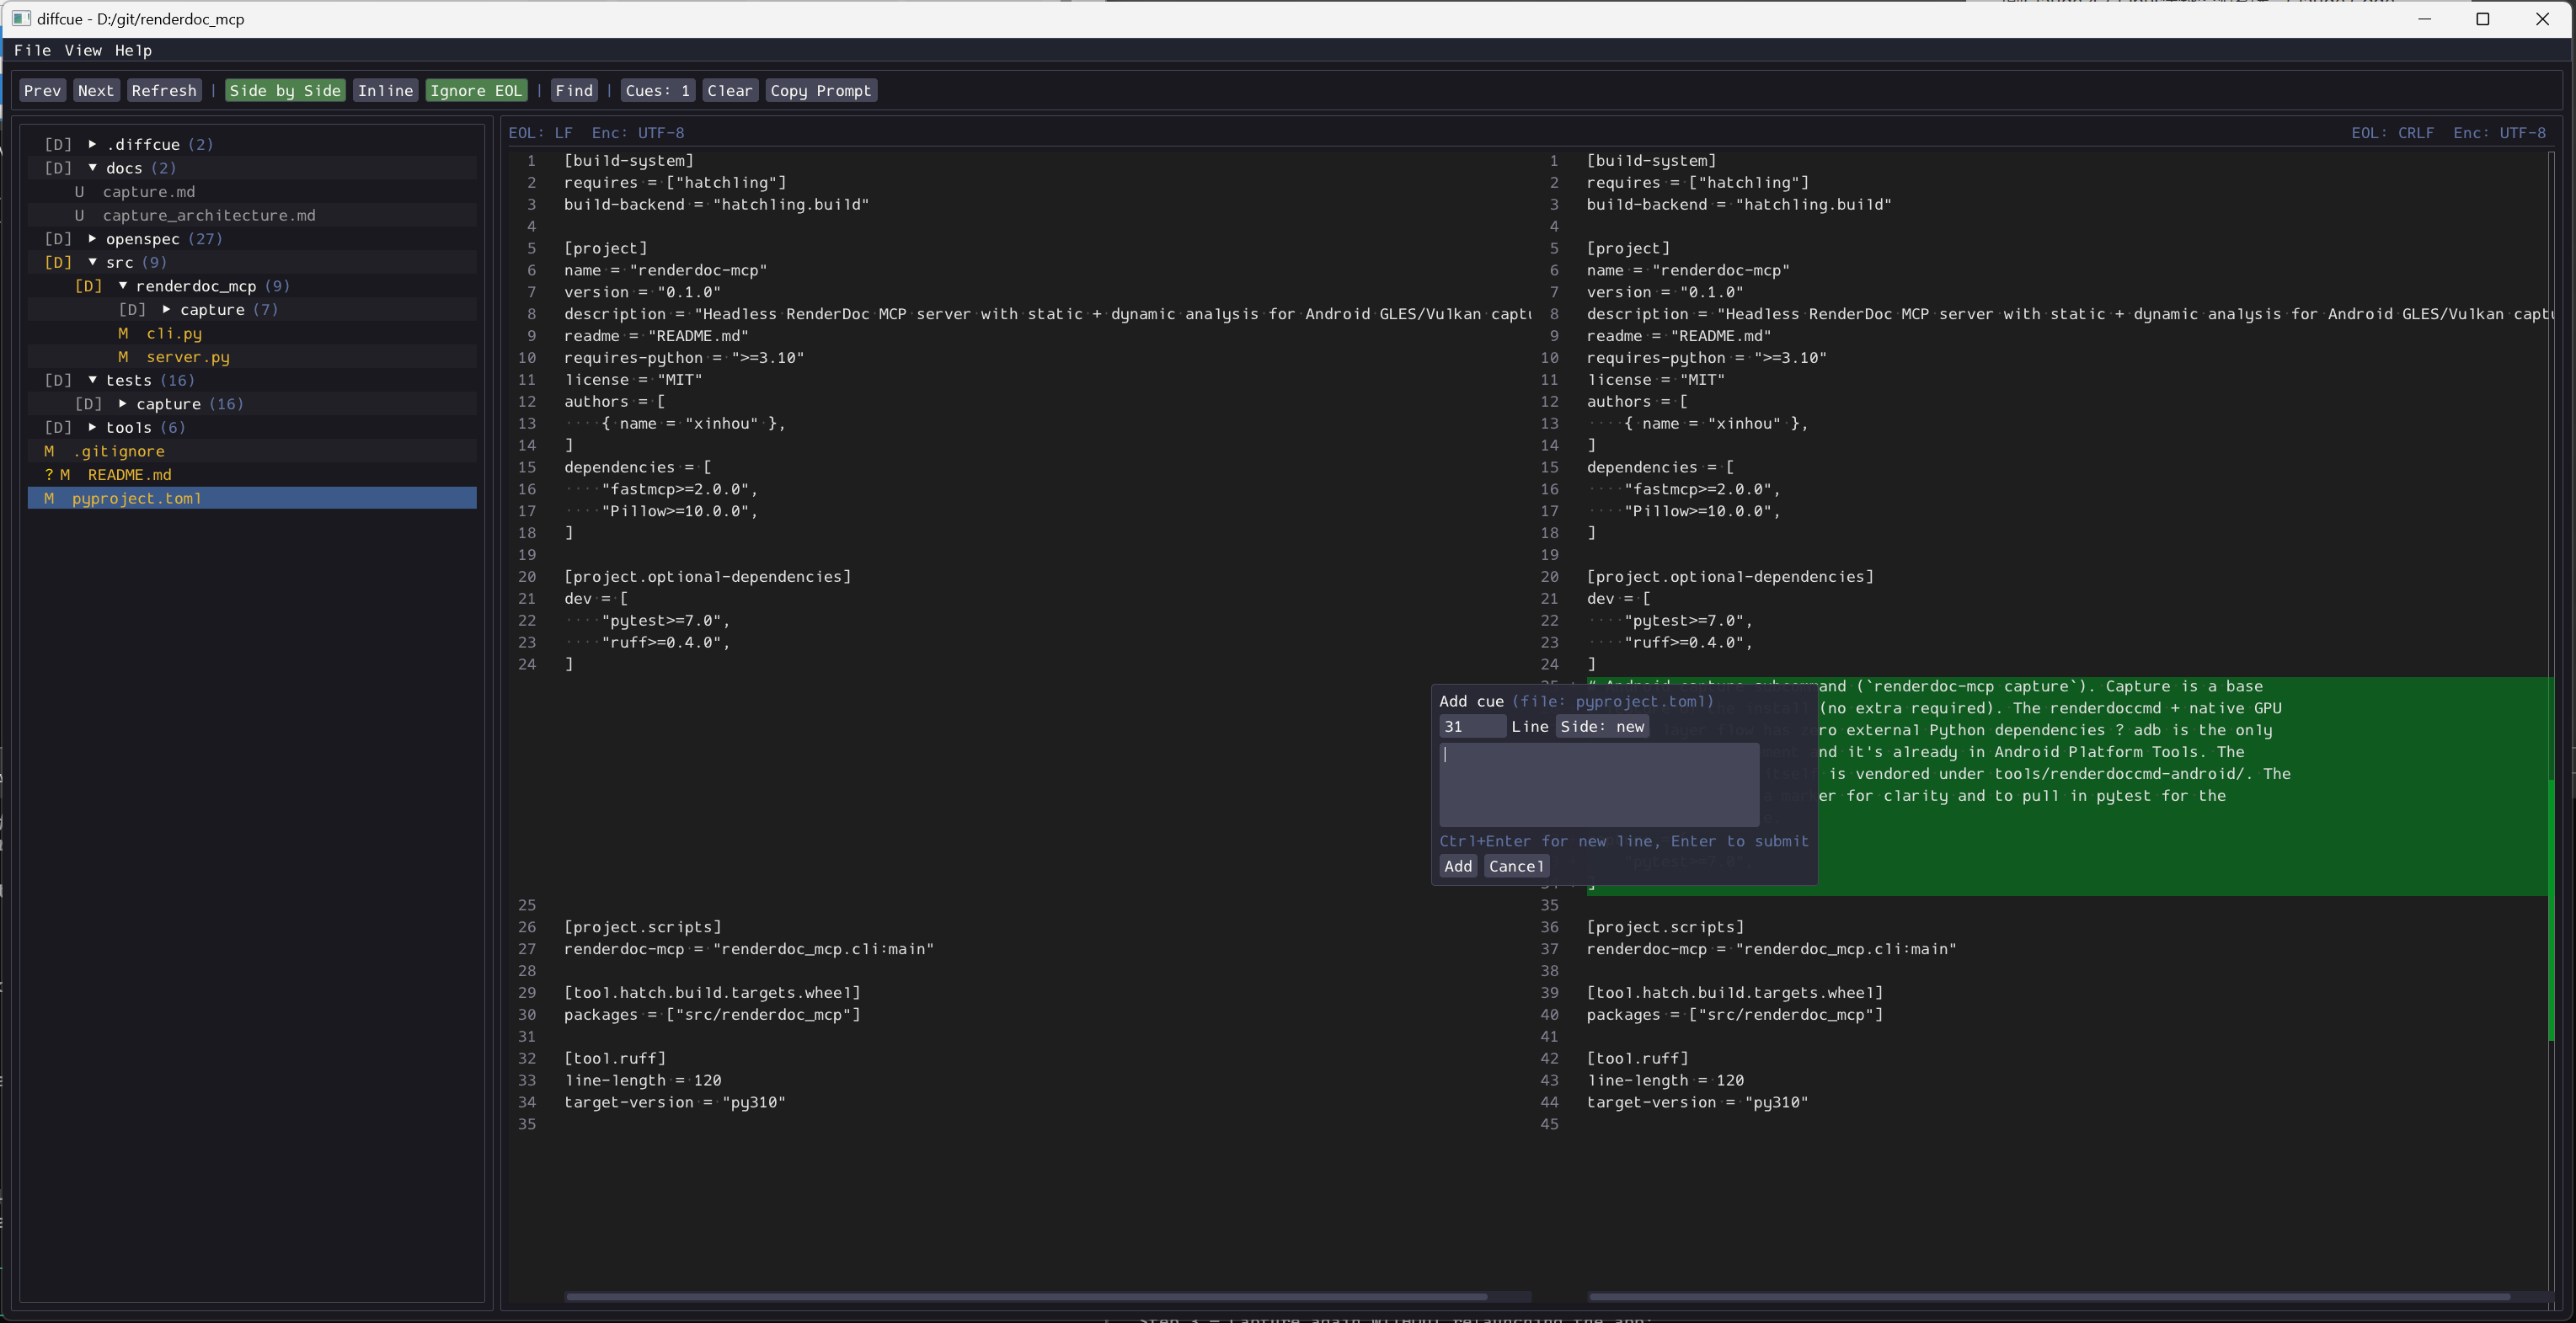Collapse the src folder
2576x1323 pixels.
[x=92, y=262]
